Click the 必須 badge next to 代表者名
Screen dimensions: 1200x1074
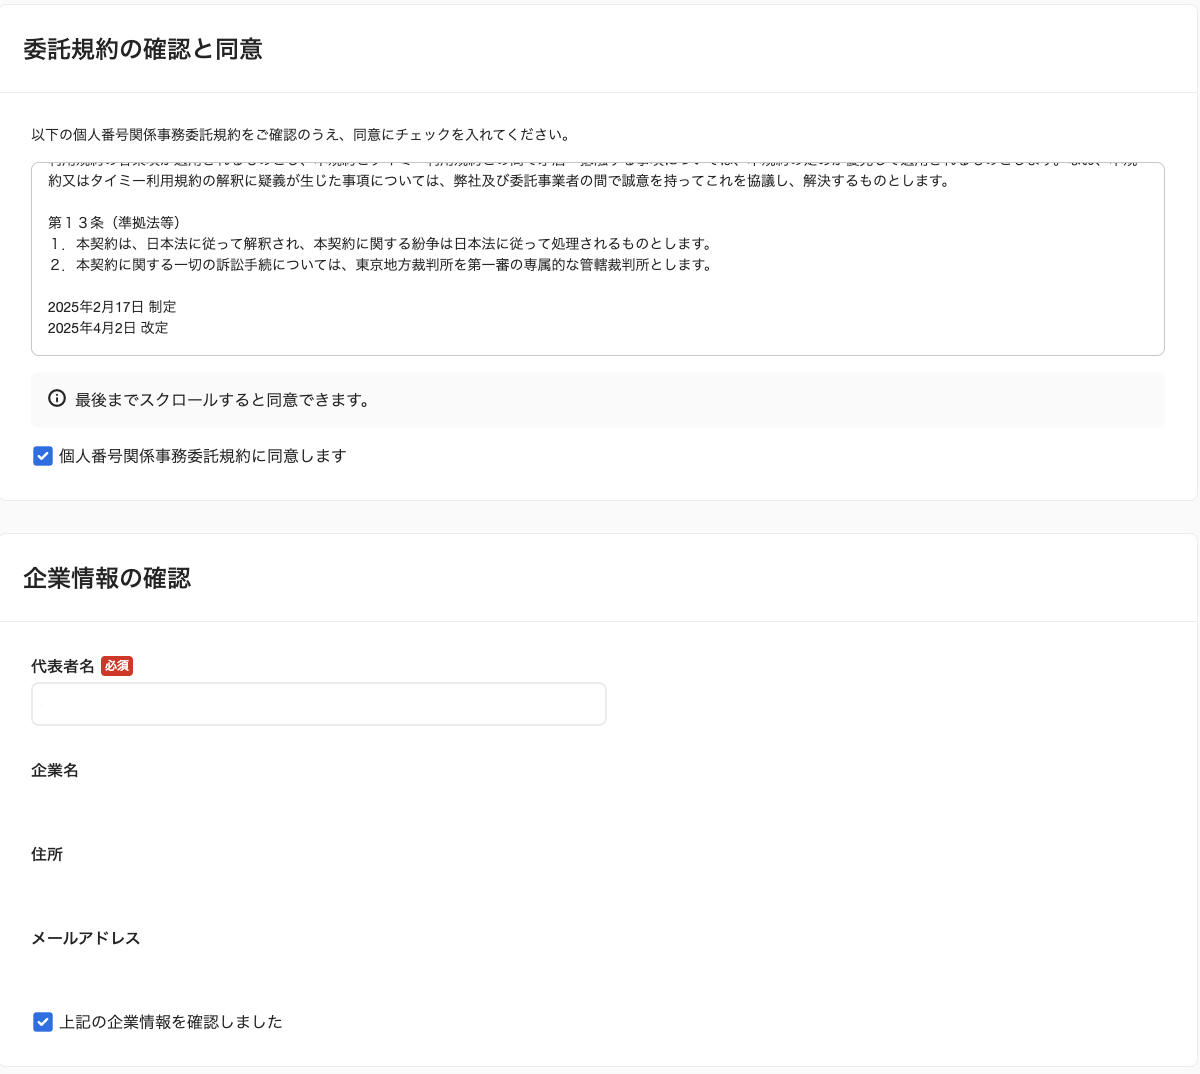[x=117, y=666]
